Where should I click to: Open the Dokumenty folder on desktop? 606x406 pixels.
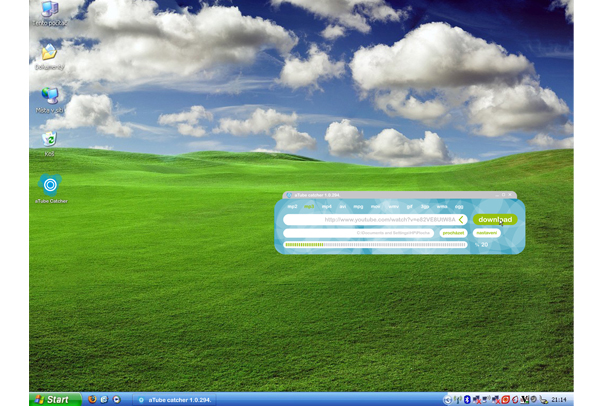tap(49, 52)
